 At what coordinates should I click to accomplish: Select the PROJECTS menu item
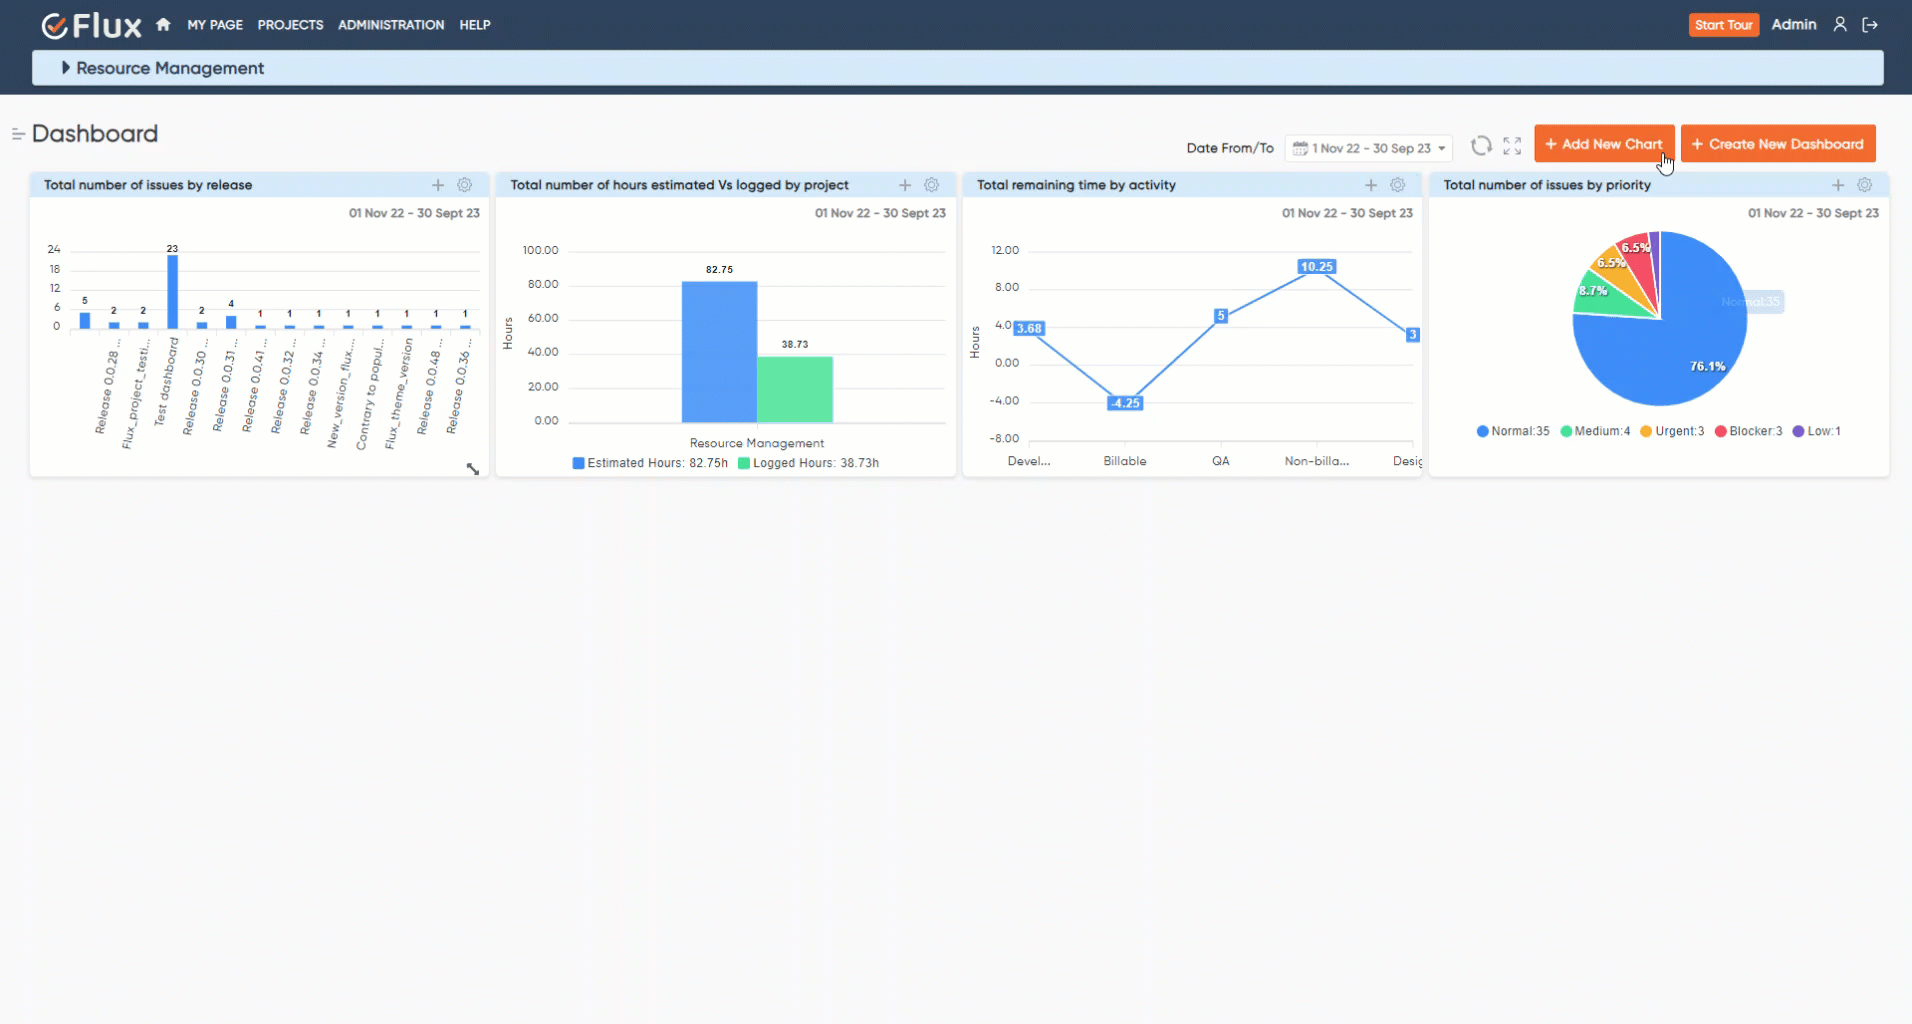tap(290, 25)
